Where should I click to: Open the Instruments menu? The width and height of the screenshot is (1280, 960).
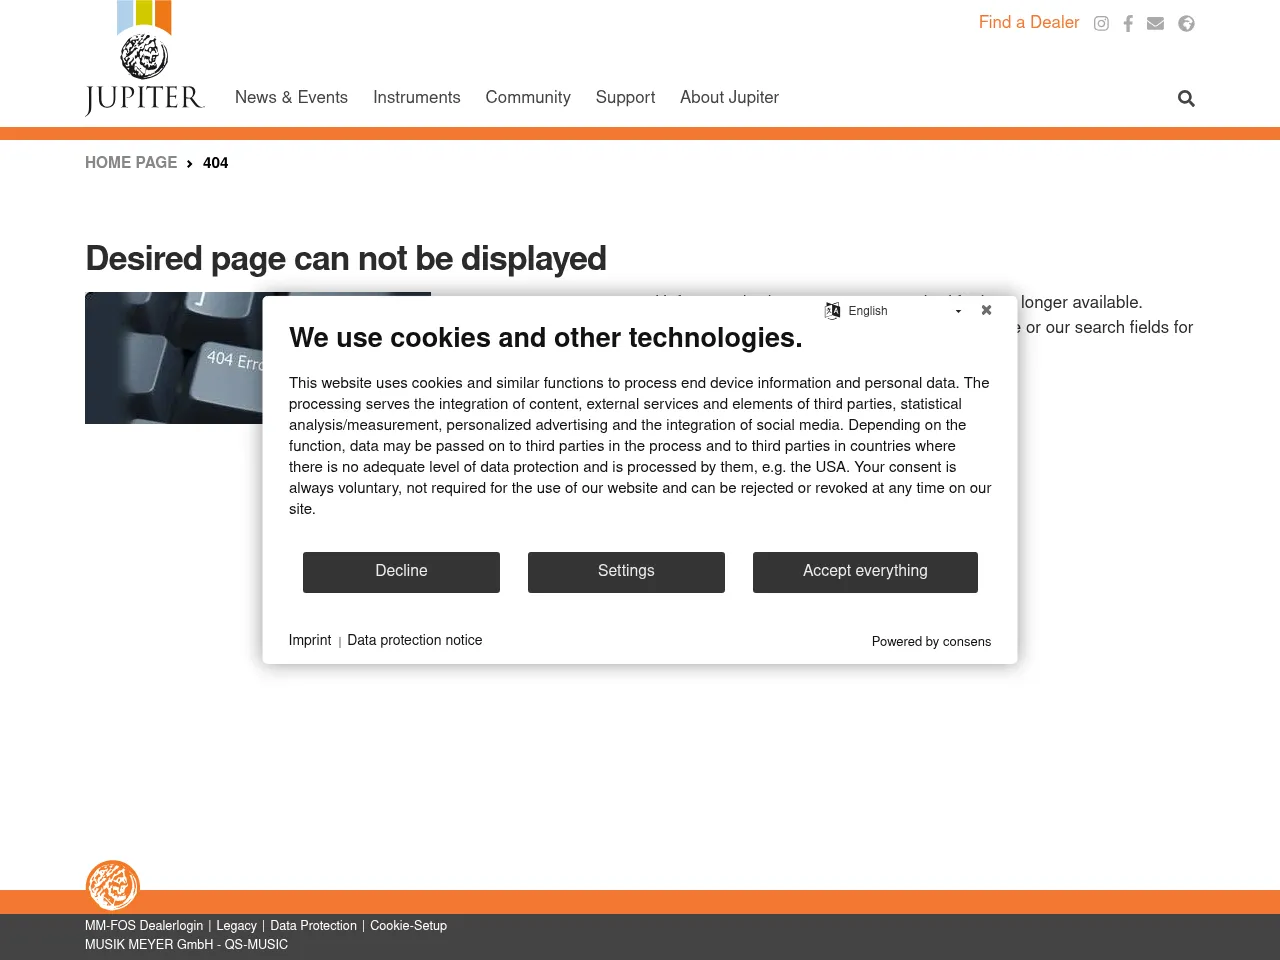click(416, 97)
